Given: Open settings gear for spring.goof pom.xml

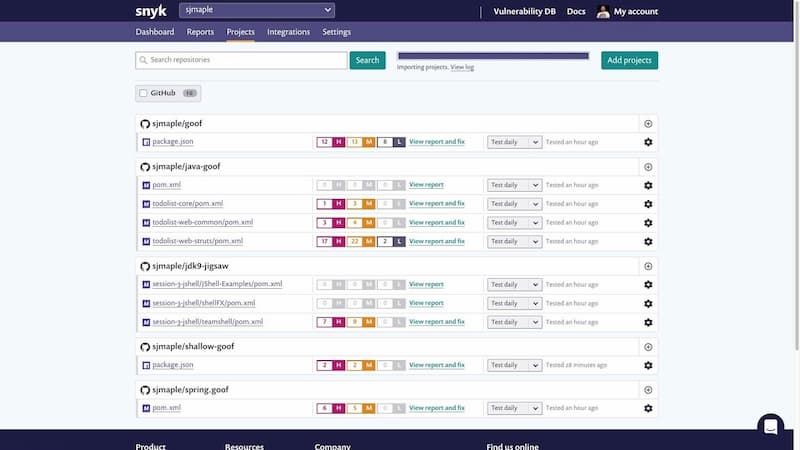Looking at the screenshot, I should [x=648, y=408].
